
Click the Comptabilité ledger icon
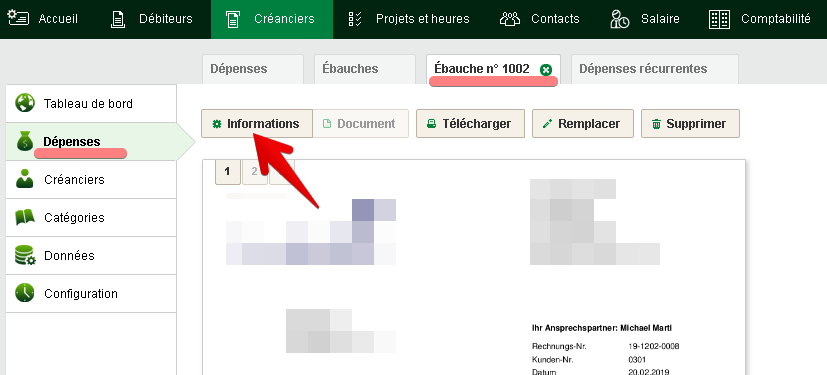719,19
